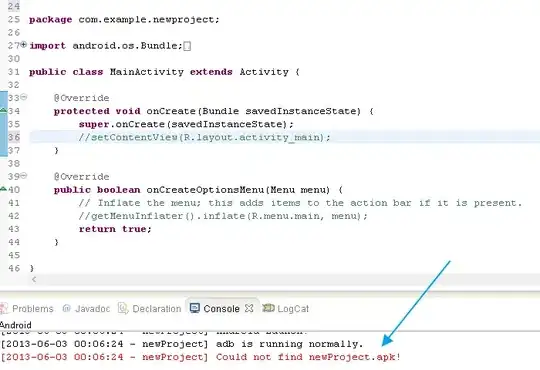Click the Console monitor icon
Screen dimensions: 540x370
195,308
